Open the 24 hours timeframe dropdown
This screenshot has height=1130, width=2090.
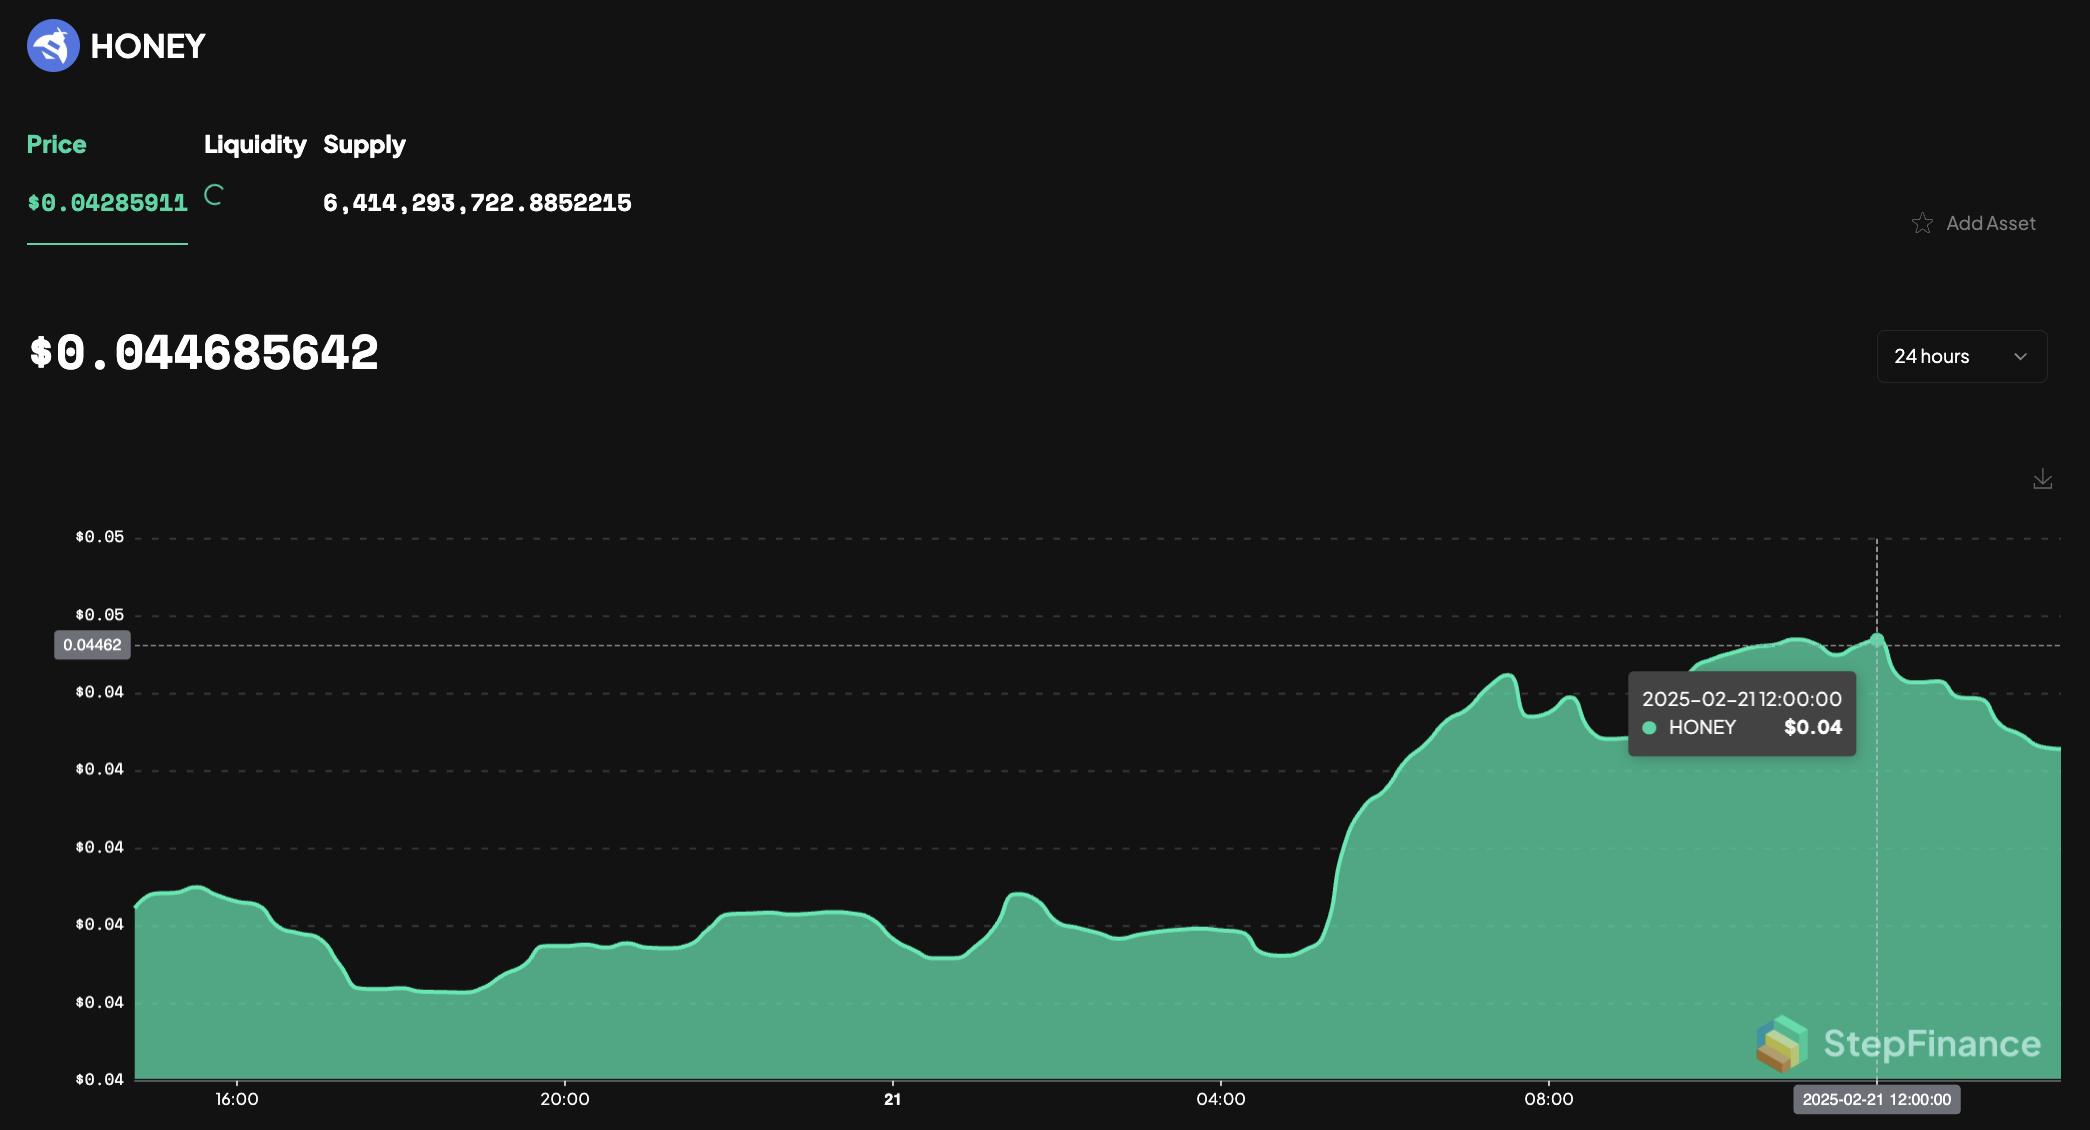coord(1932,356)
